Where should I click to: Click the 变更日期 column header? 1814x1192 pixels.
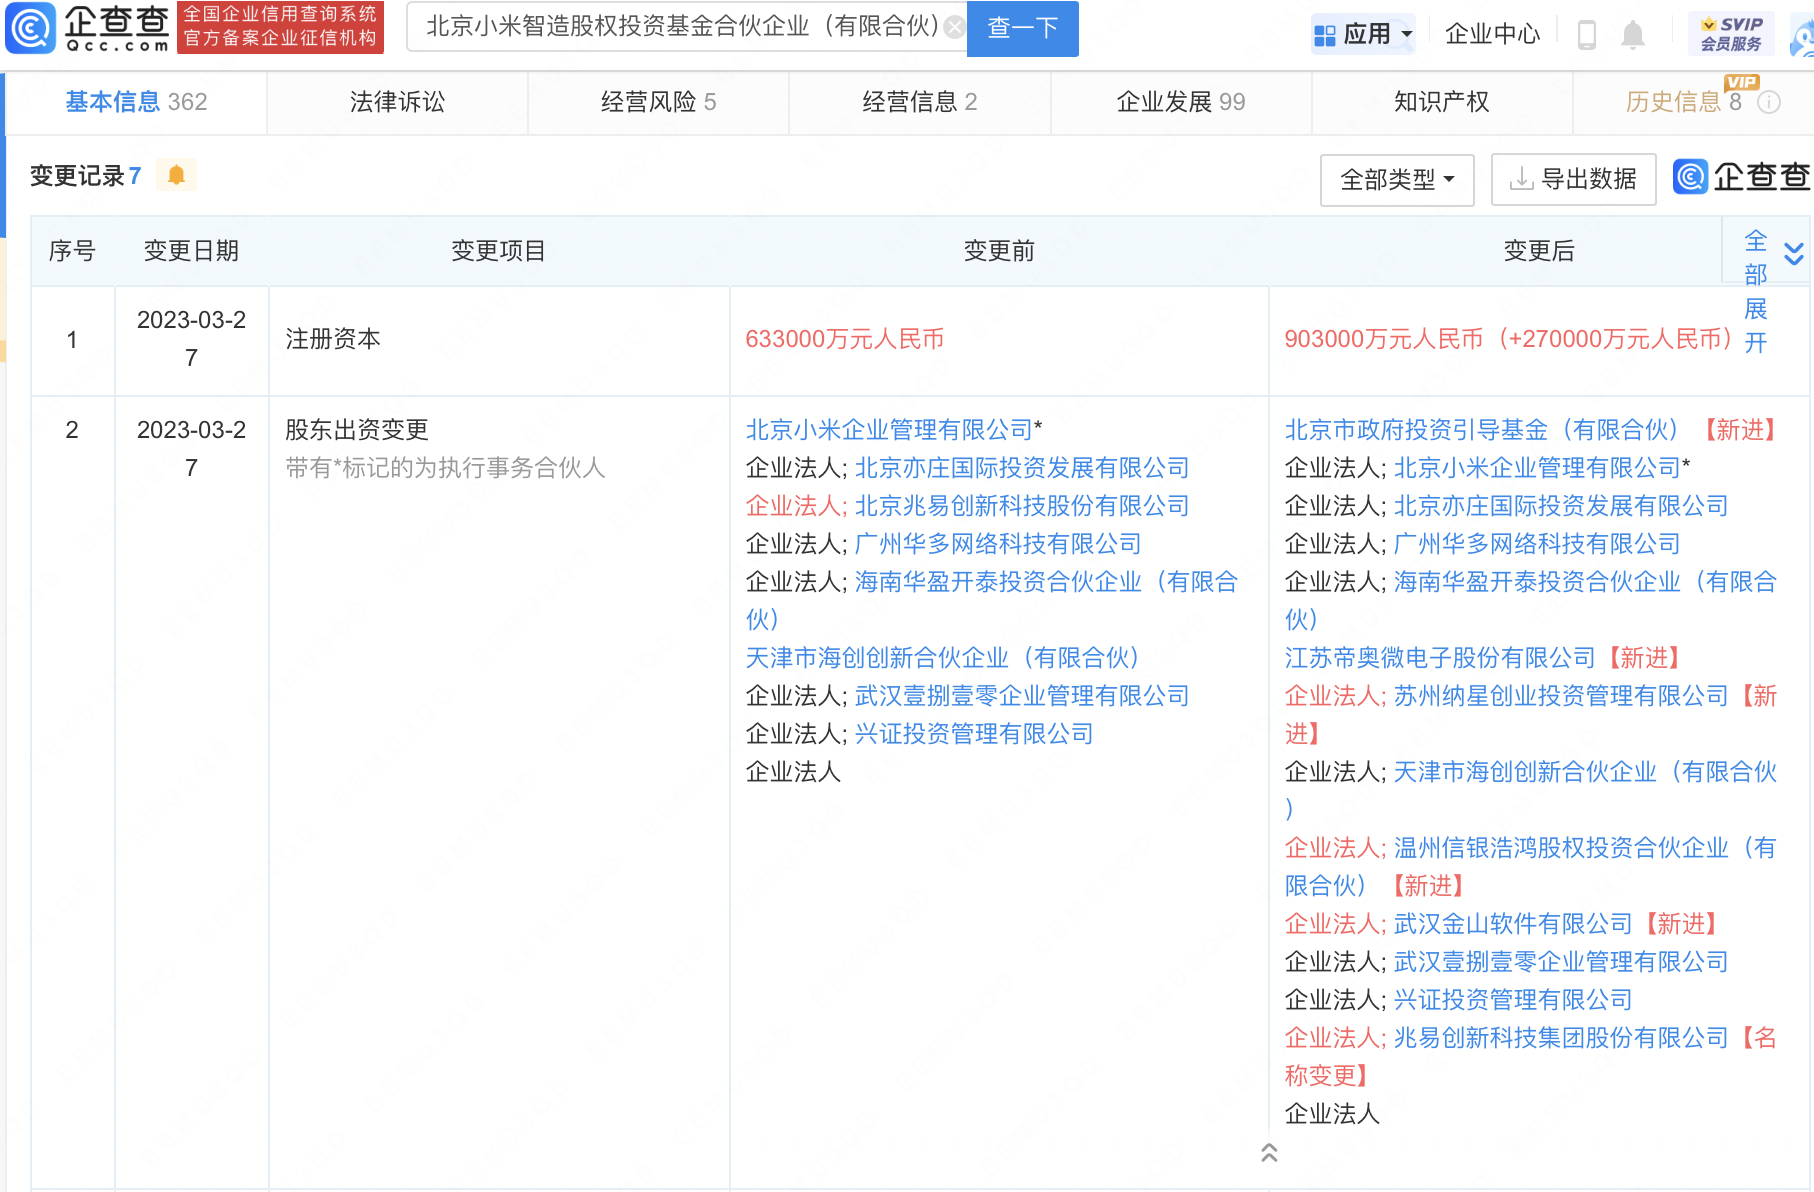[191, 251]
